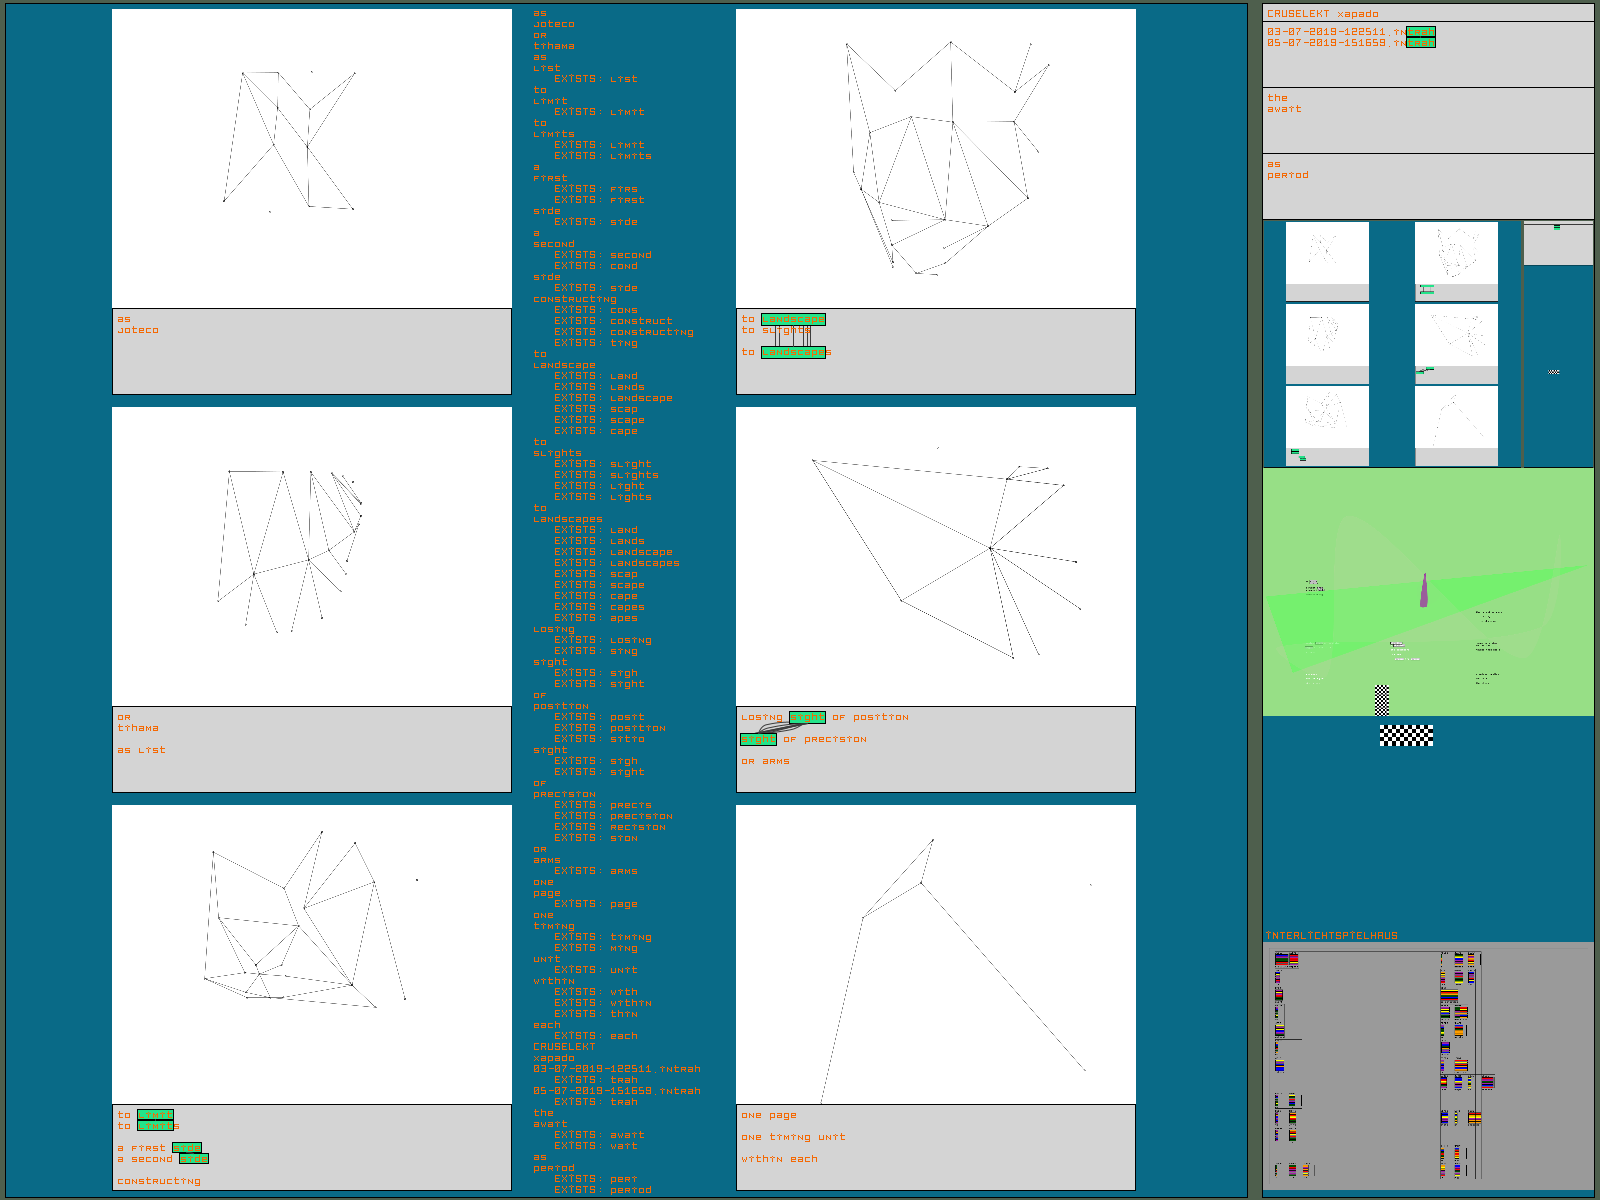Click highlighted 'landscapes' word in top-right caption
Image resolution: width=1600 pixels, height=1200 pixels.
796,352
